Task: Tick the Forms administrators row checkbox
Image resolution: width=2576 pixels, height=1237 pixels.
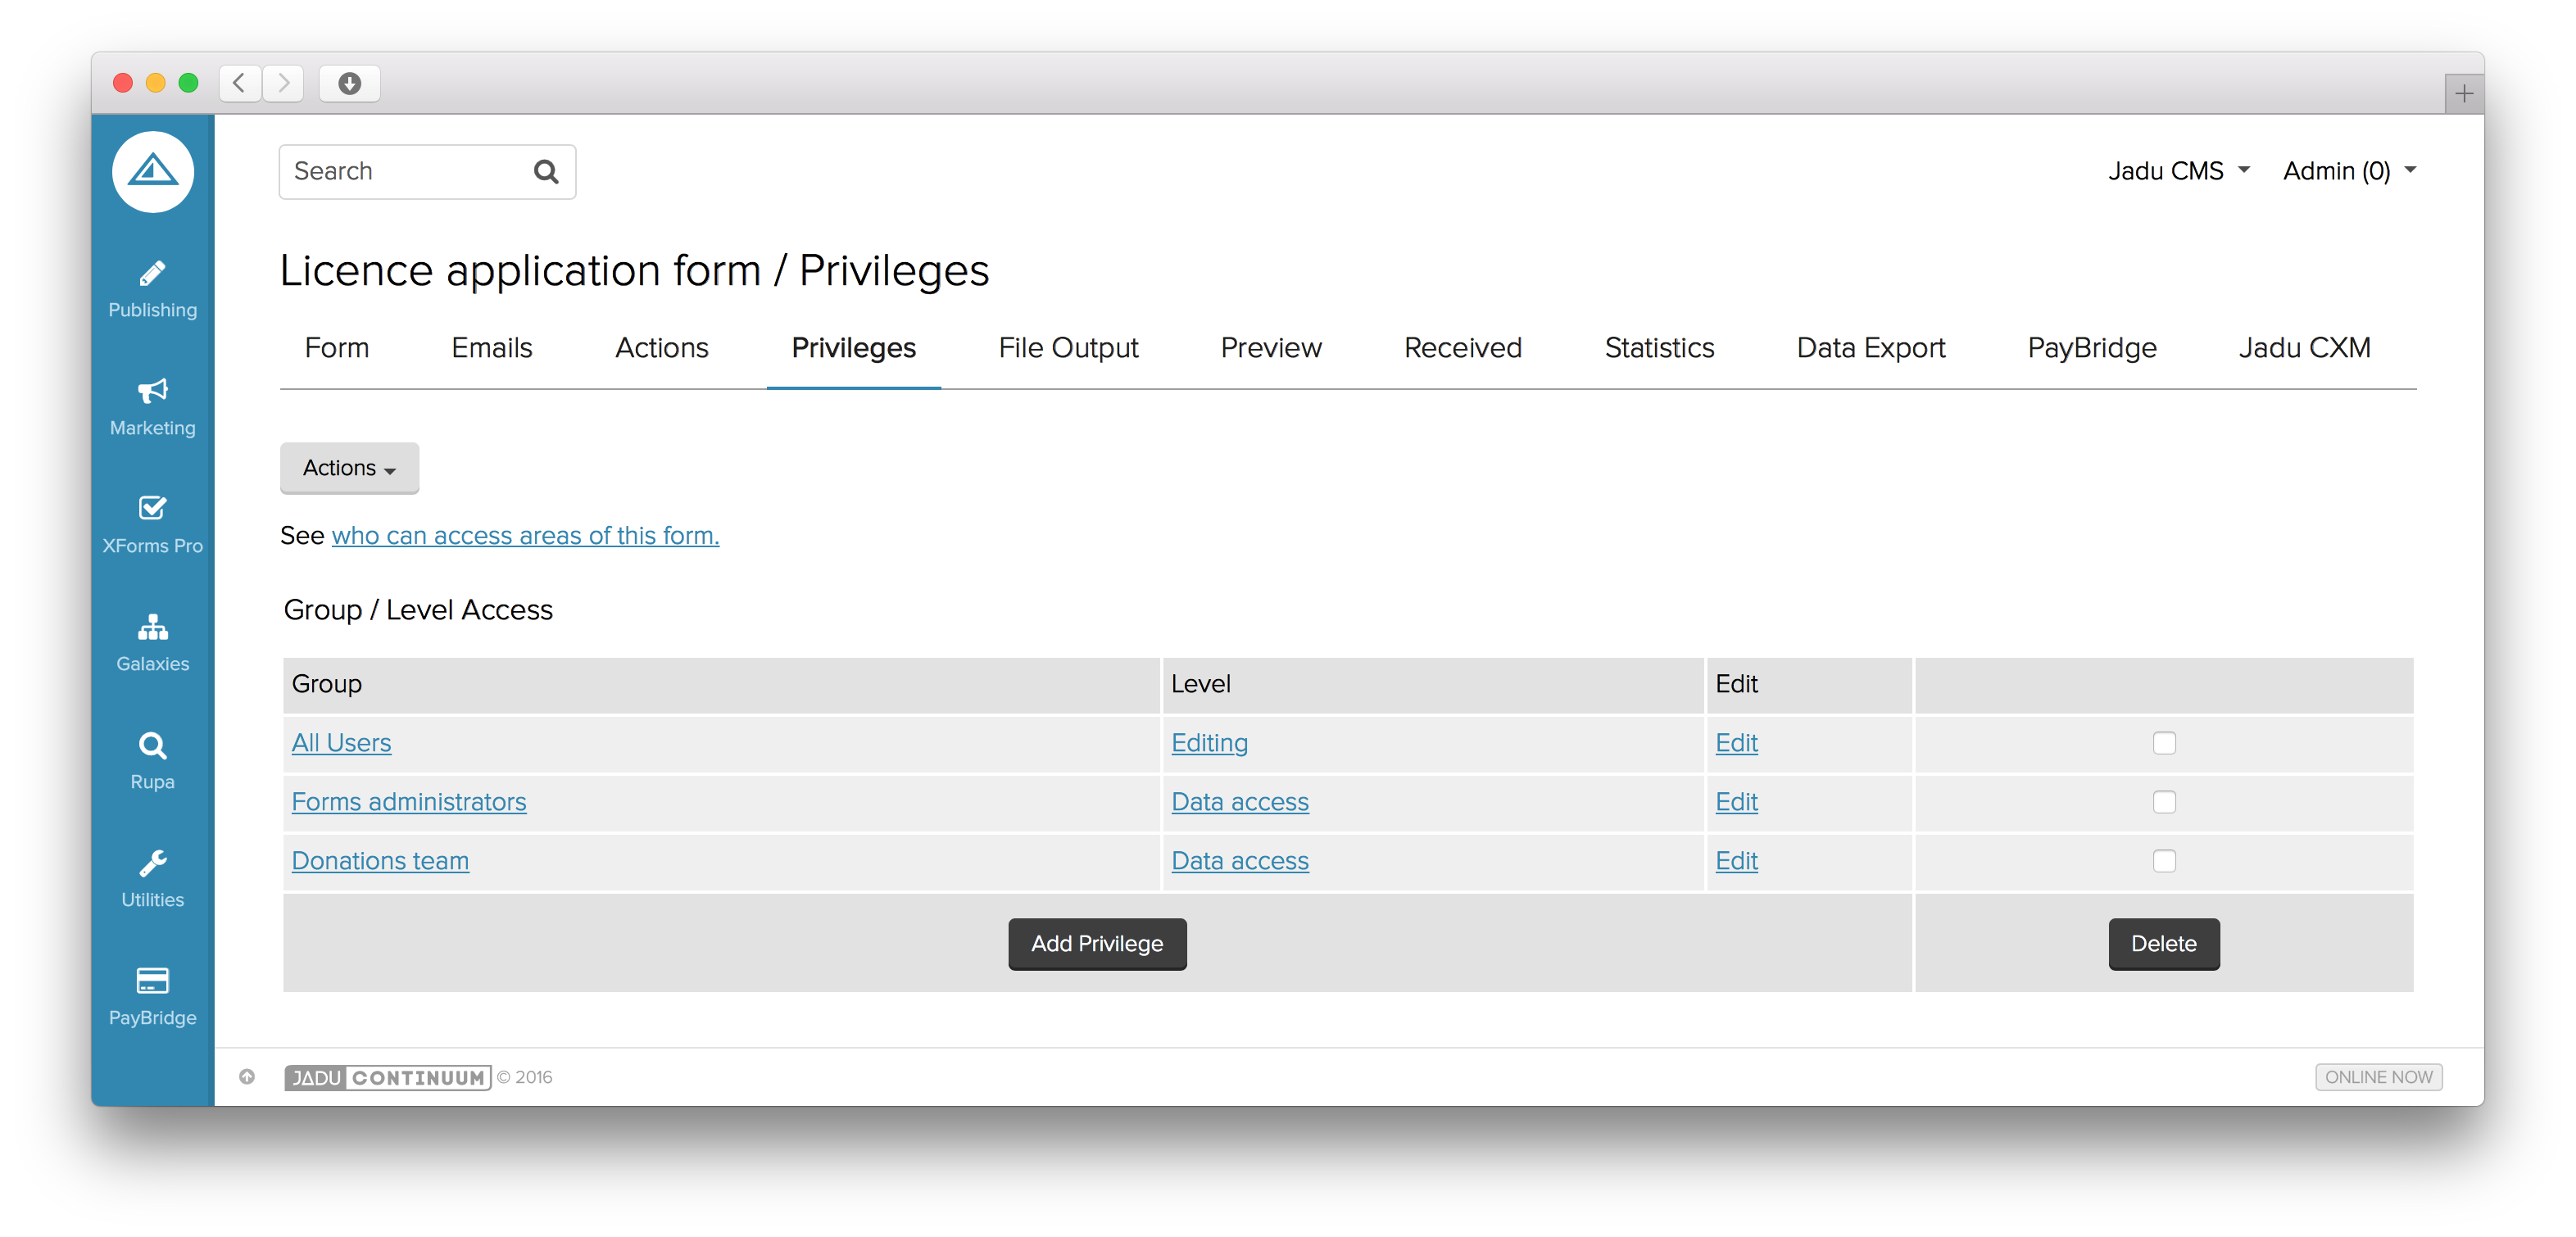Action: (2164, 802)
